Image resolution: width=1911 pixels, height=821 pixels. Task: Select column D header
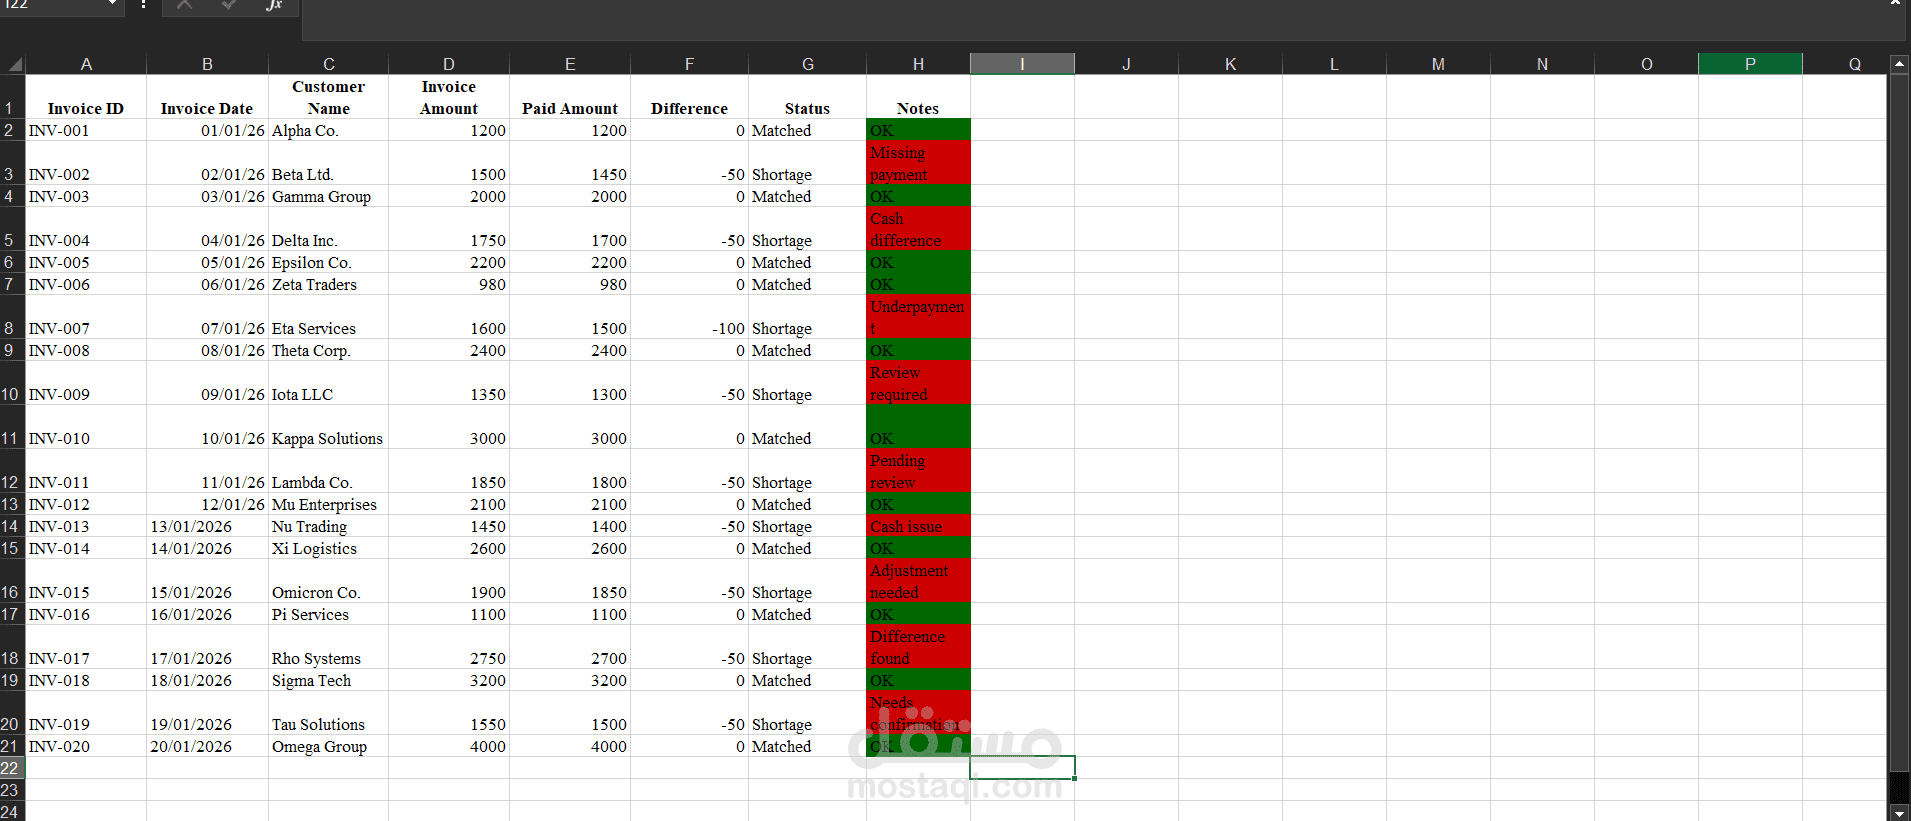(449, 64)
